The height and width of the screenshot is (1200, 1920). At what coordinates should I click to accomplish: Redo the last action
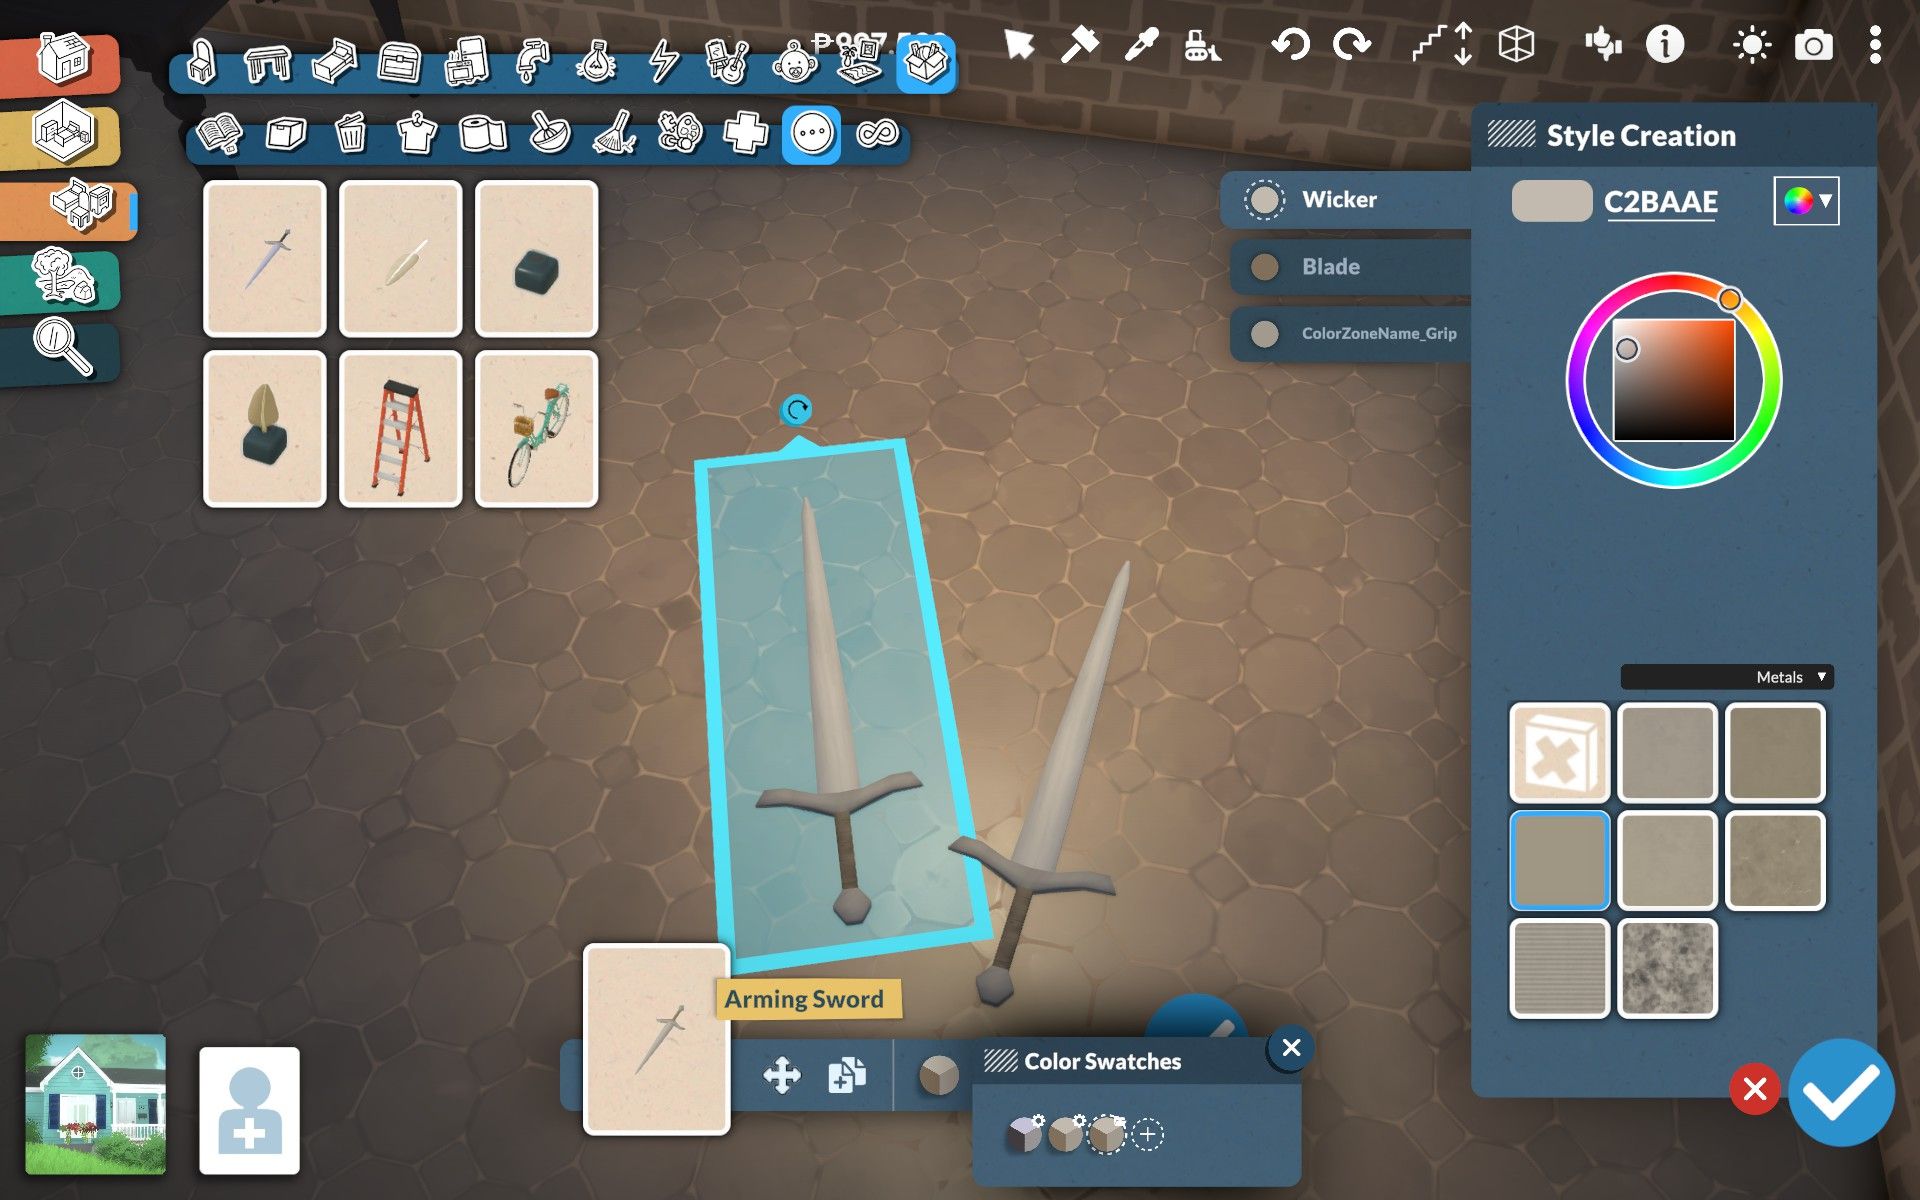(1352, 45)
